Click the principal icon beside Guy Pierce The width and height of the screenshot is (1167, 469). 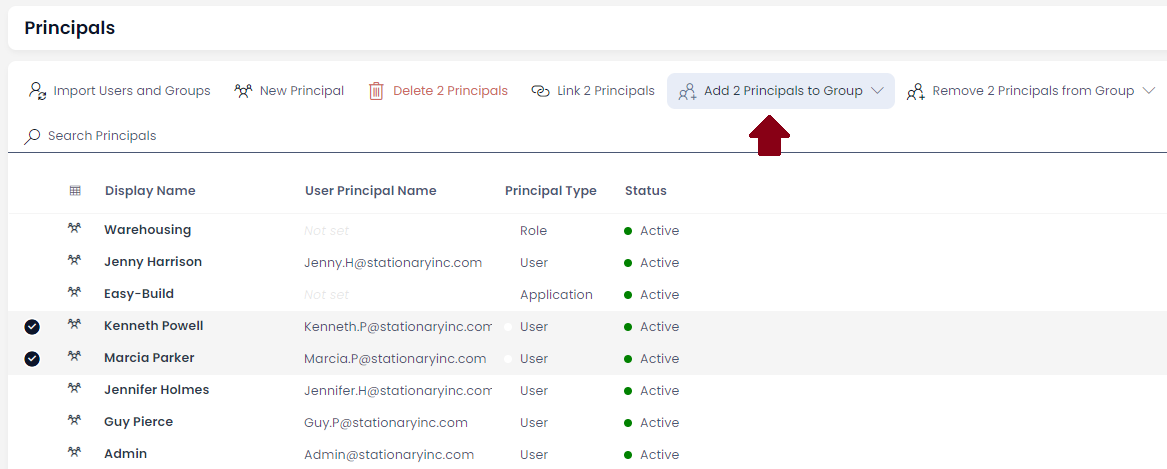click(74, 420)
